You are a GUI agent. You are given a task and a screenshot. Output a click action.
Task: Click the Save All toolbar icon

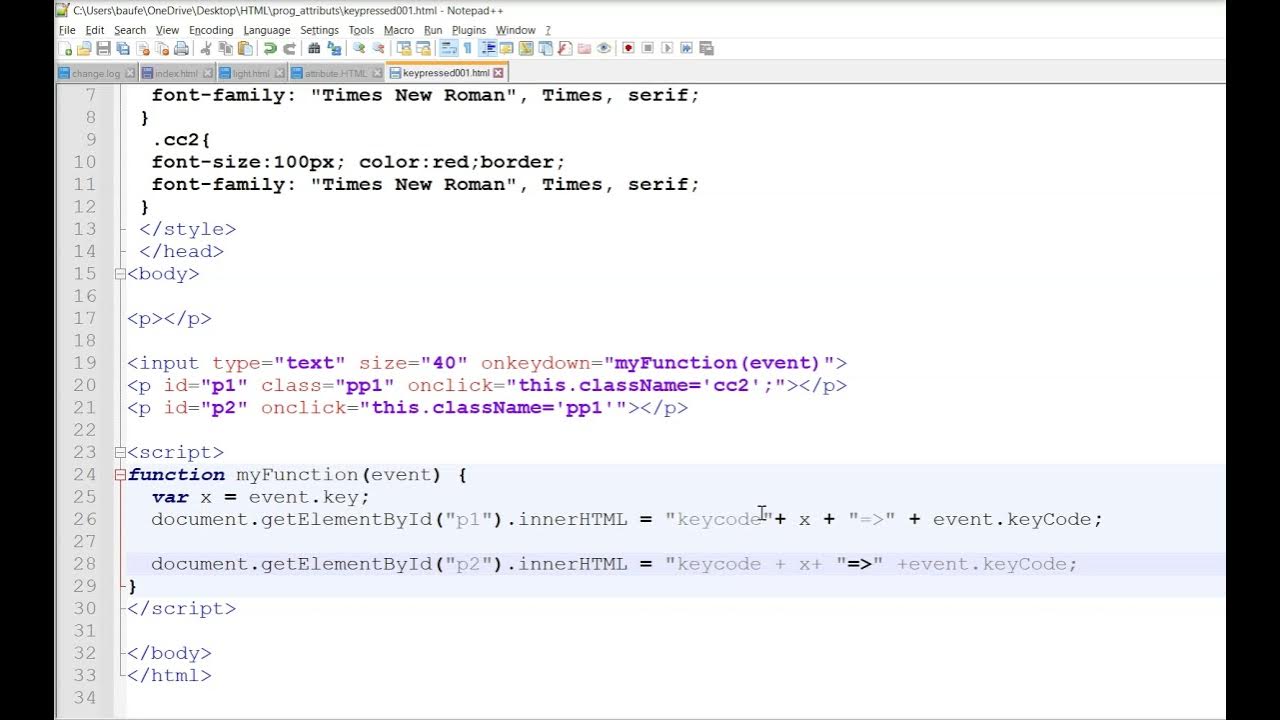(123, 48)
